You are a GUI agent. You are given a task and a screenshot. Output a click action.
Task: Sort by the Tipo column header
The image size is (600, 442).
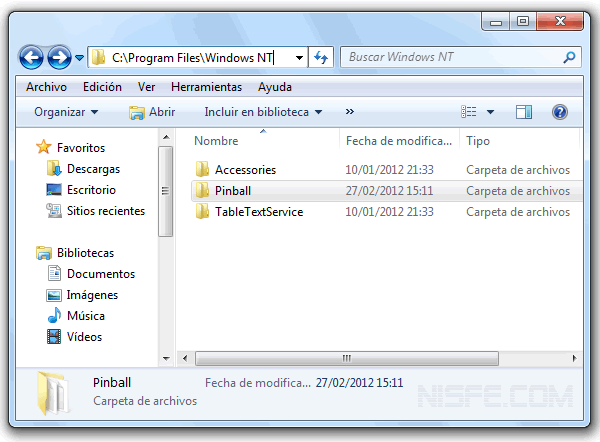pos(478,141)
